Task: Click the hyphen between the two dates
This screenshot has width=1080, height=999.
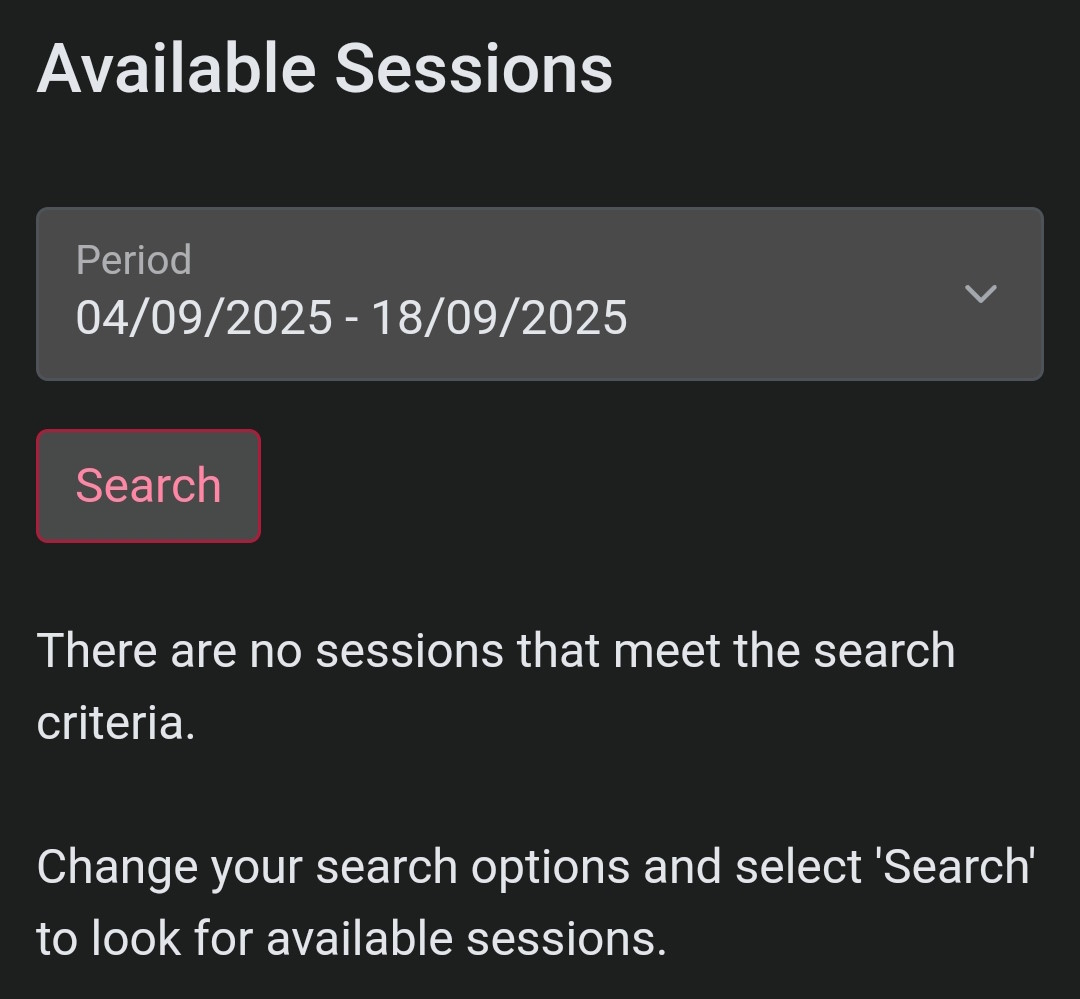Action: click(352, 319)
